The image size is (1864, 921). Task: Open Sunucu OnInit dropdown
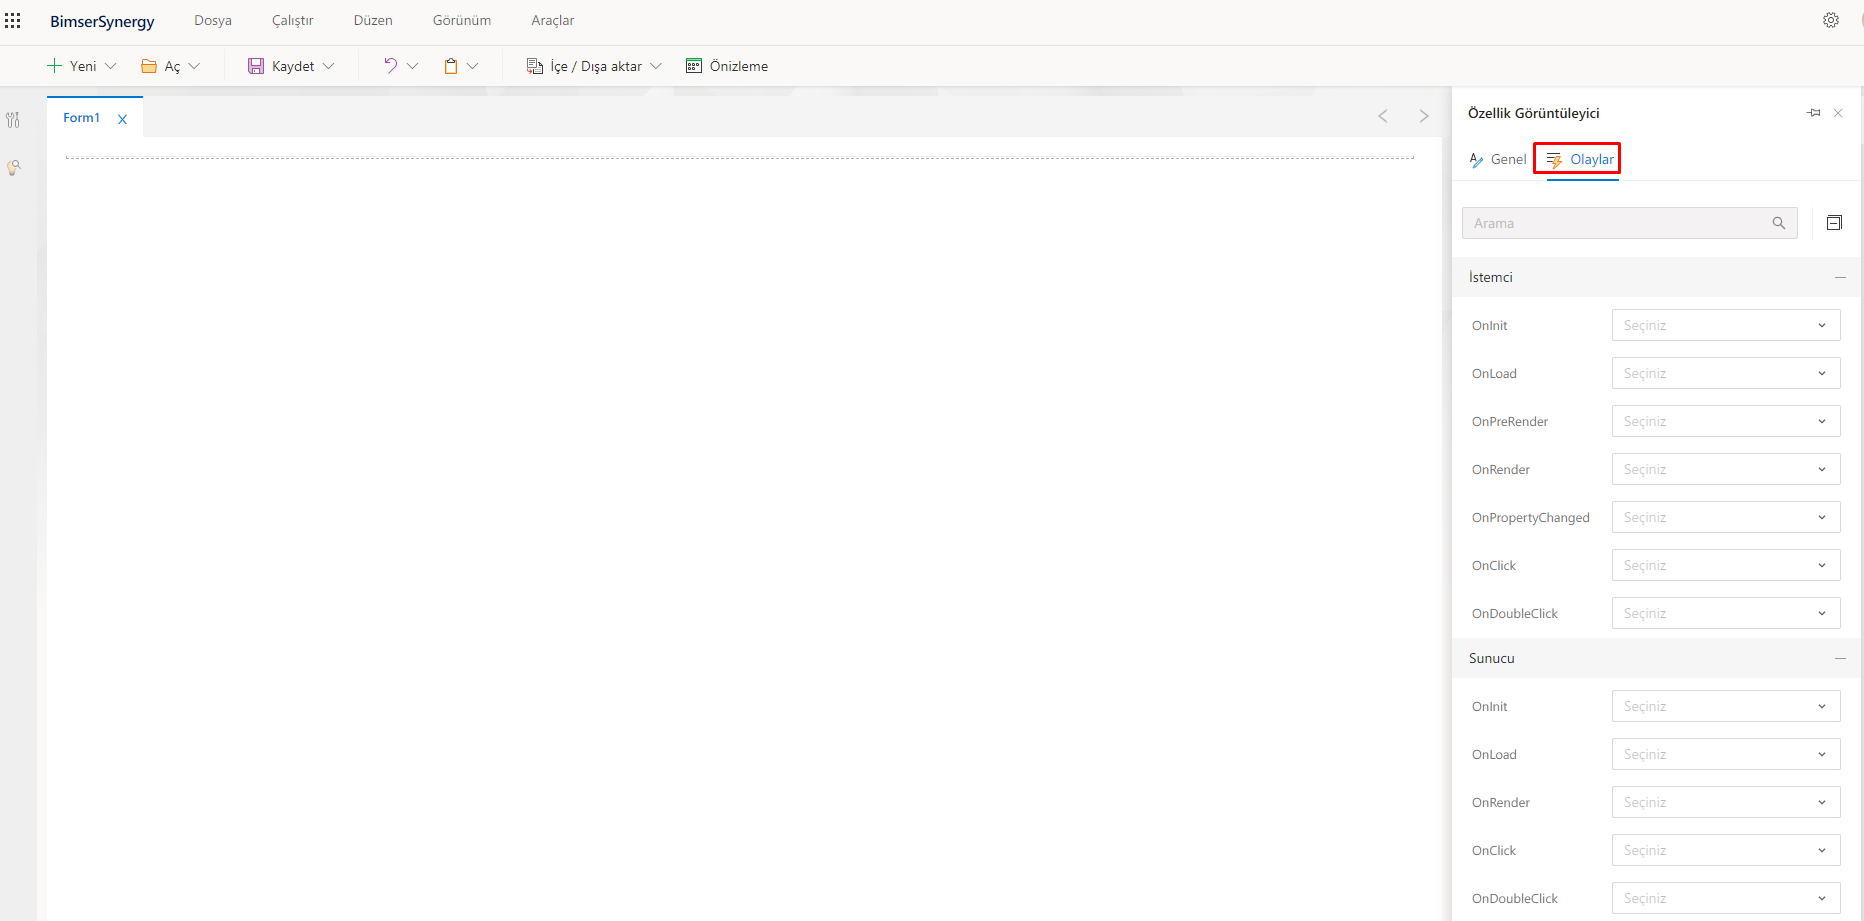(x=1726, y=706)
